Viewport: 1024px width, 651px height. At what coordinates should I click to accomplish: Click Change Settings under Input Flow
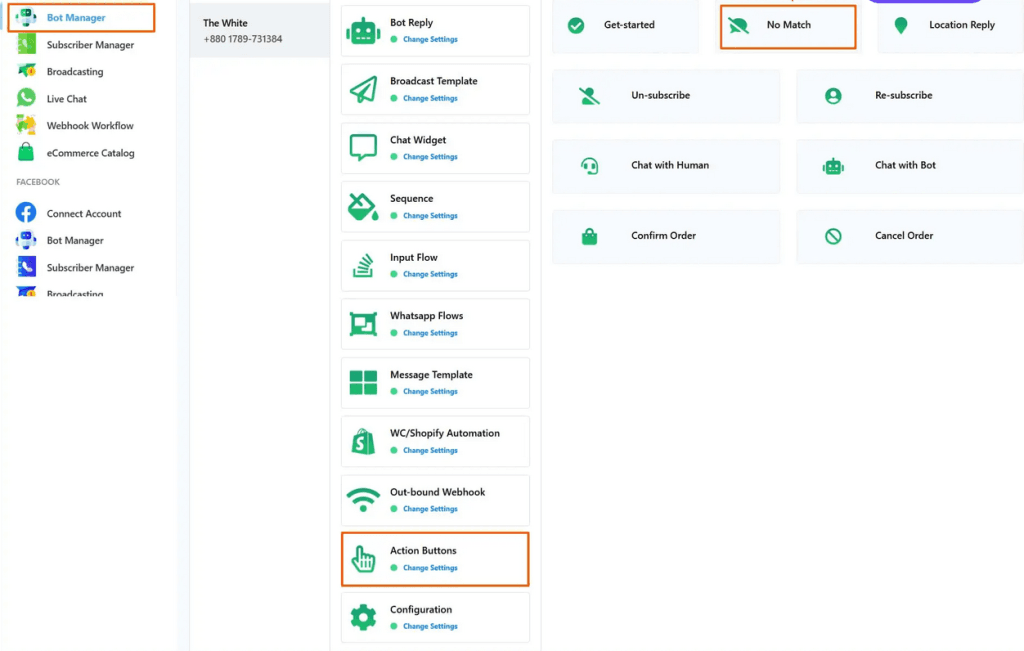click(x=430, y=274)
